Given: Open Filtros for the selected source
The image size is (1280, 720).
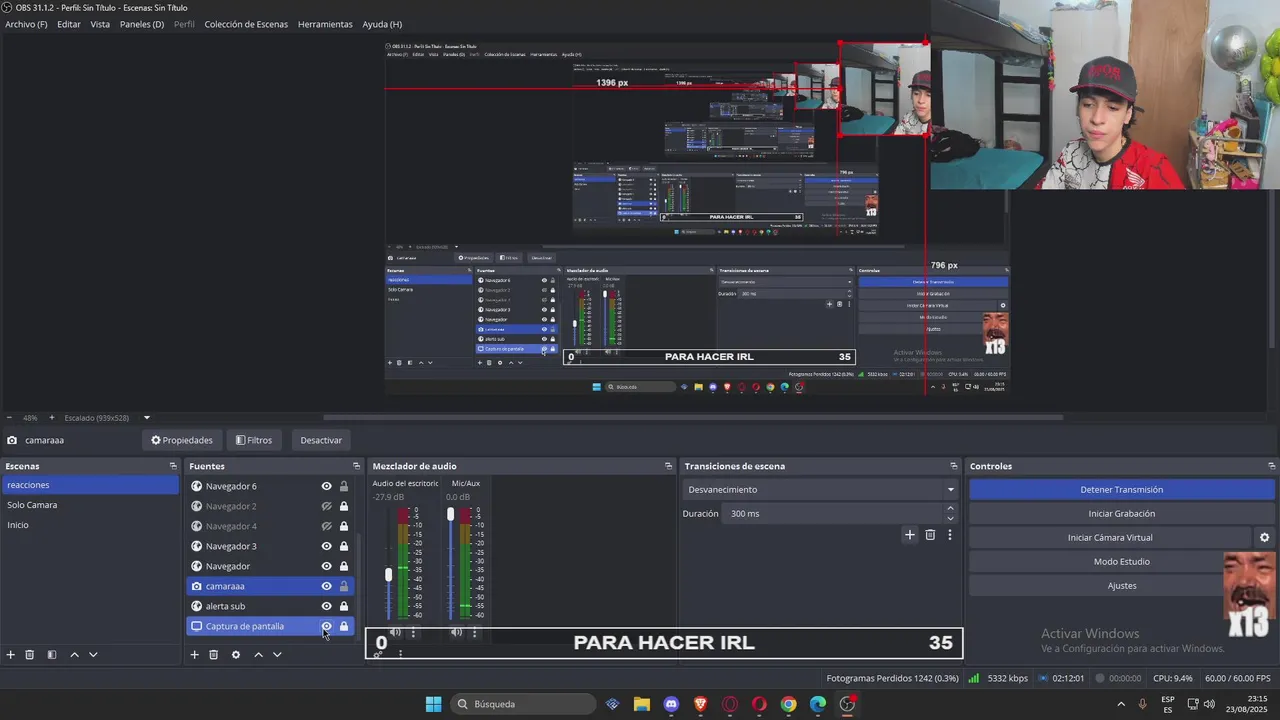Looking at the screenshot, I should [254, 440].
